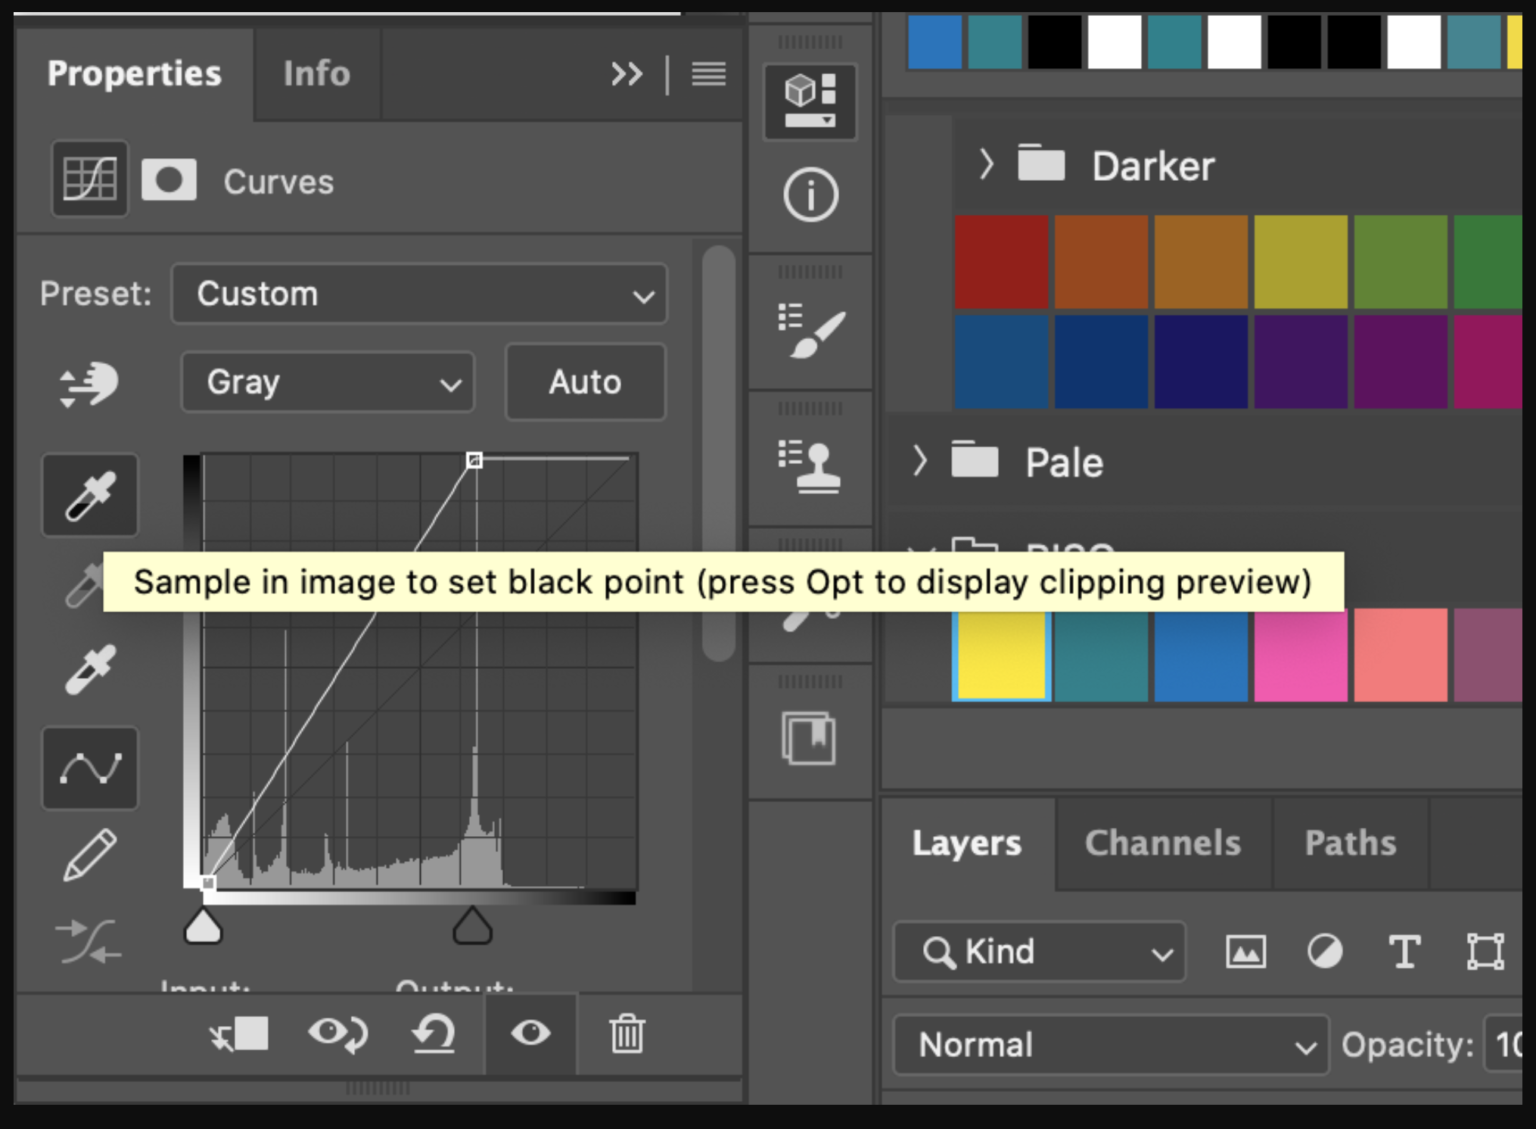Screen dimensions: 1536x1129
Task: Select the white point eyedropper tool
Action: pos(89,668)
